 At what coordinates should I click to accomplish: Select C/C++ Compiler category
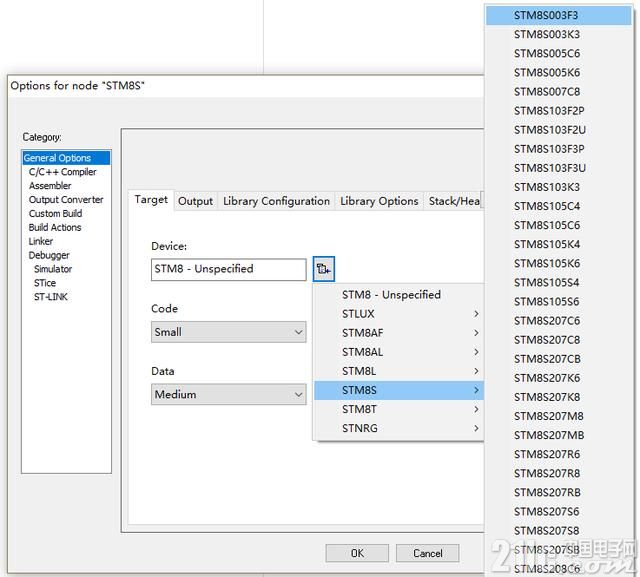pos(62,172)
